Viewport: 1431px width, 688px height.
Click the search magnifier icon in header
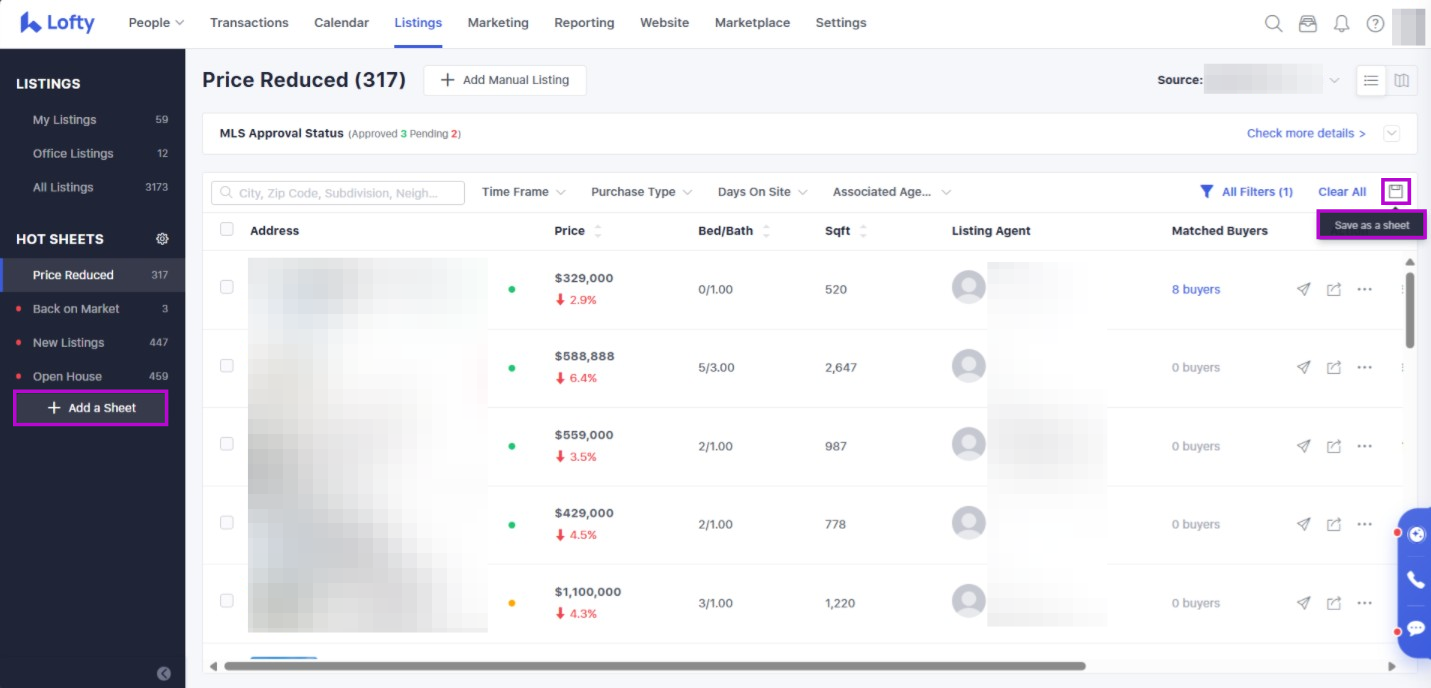(x=1273, y=24)
